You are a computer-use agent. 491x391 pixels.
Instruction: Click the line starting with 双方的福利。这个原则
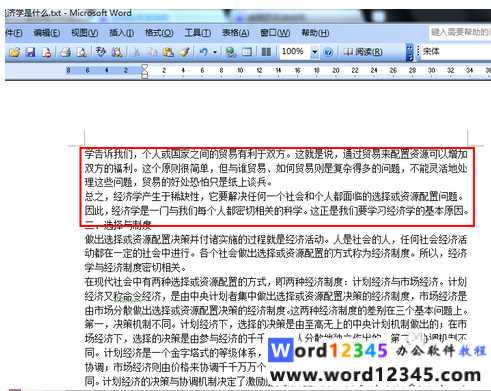276,168
